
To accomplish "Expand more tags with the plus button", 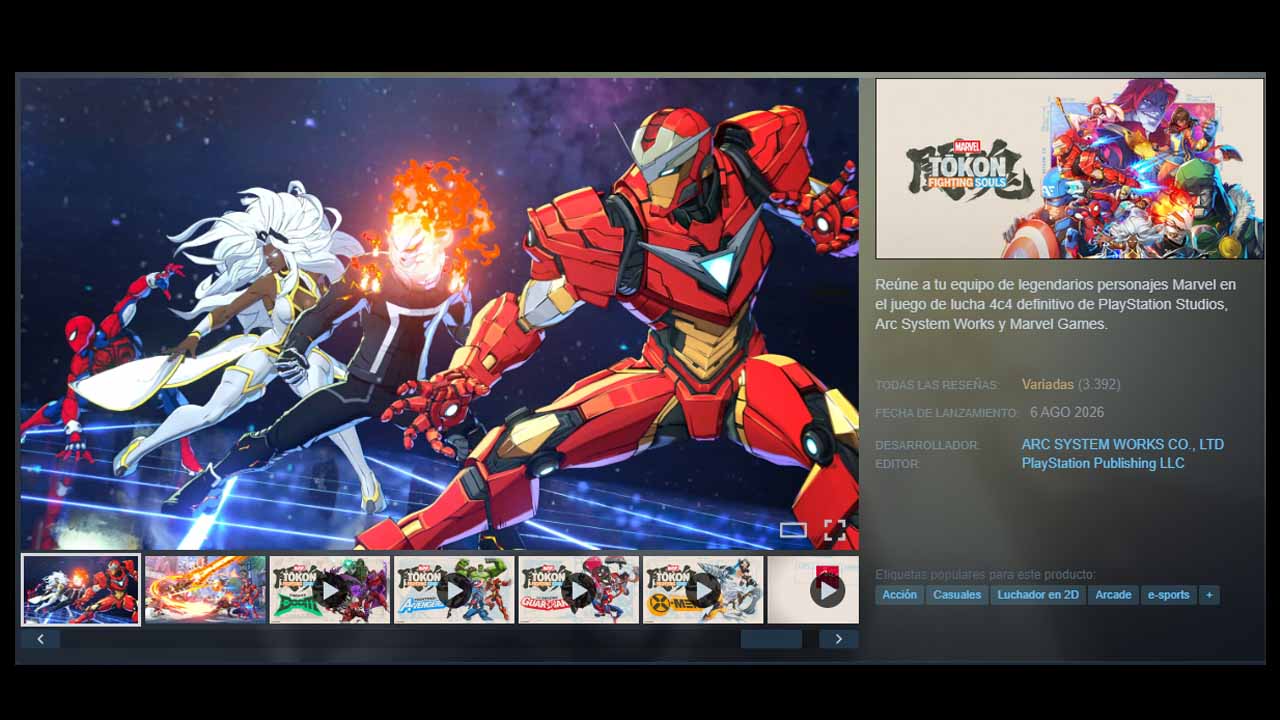I will coord(1209,595).
